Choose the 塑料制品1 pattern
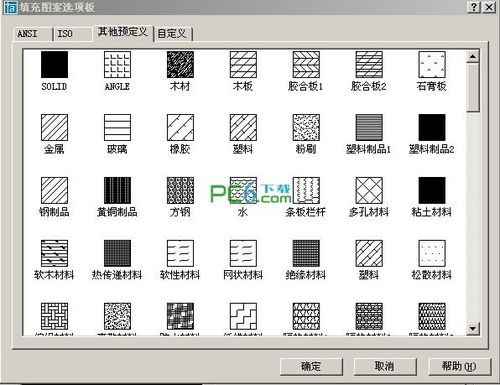 369,127
